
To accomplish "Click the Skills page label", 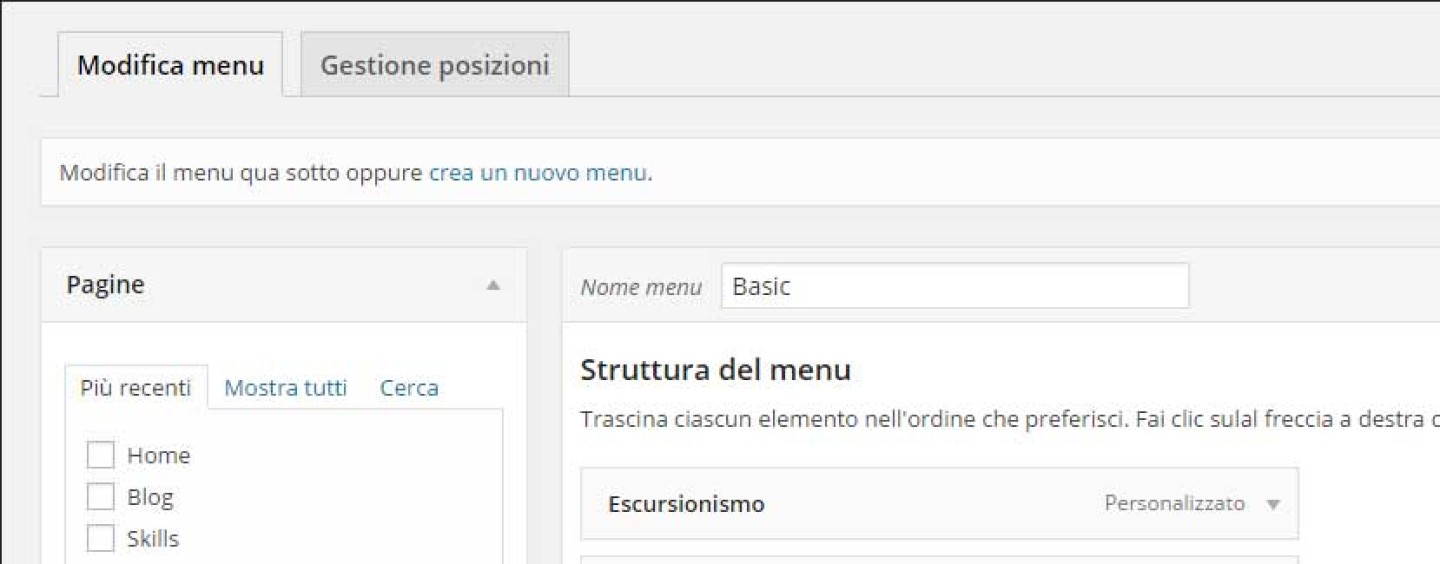I will pos(153,539).
